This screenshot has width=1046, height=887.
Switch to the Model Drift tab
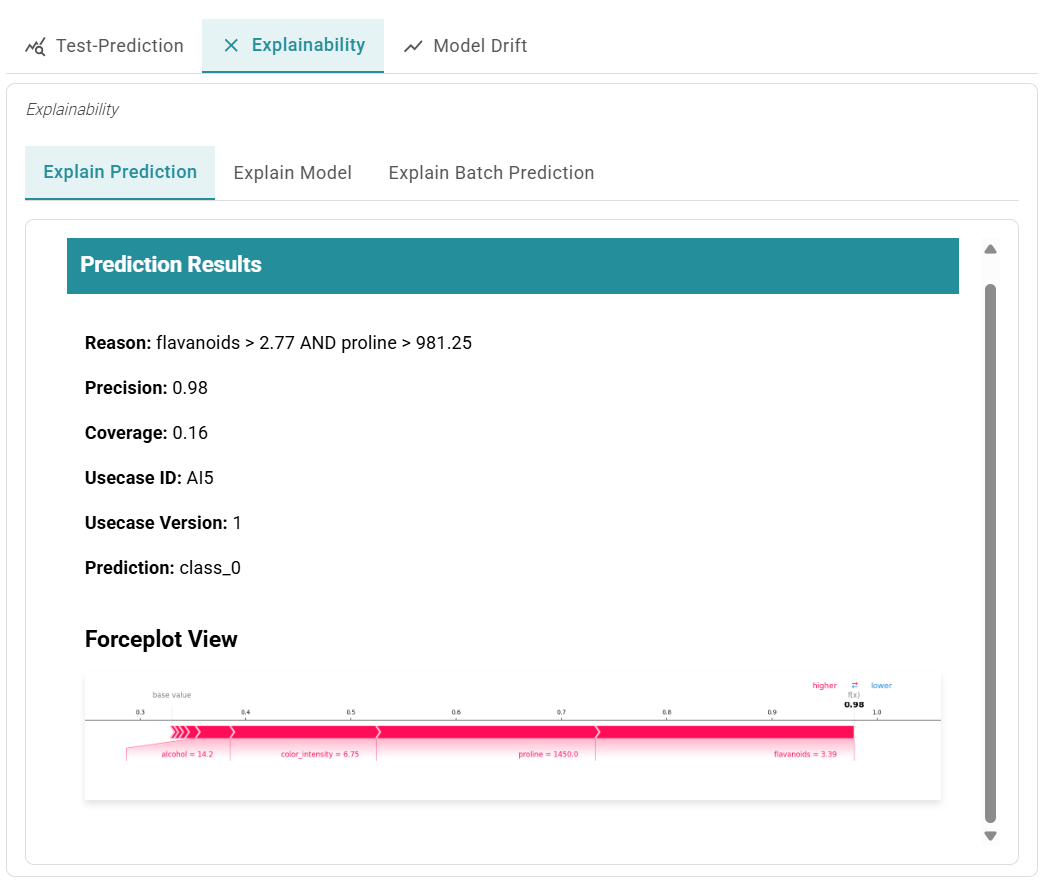click(465, 45)
